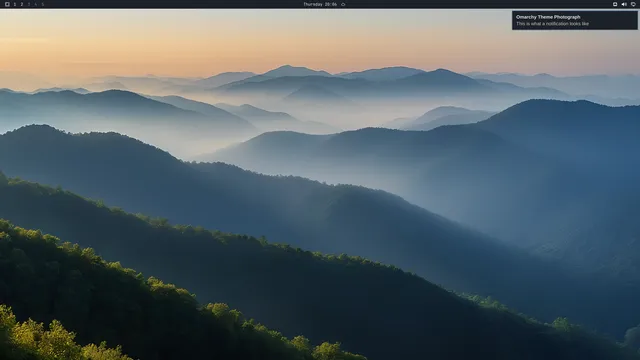Click the Thursday clock text on the bar

[320, 4]
